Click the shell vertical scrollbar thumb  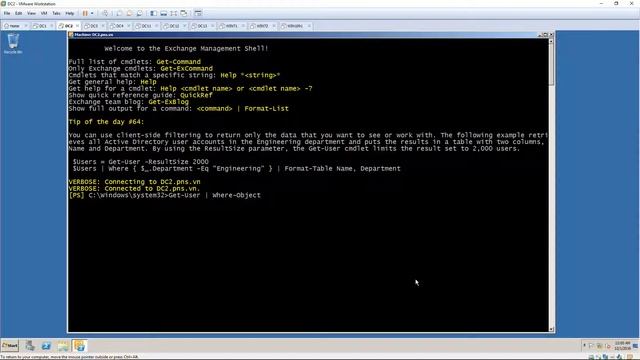point(551,64)
